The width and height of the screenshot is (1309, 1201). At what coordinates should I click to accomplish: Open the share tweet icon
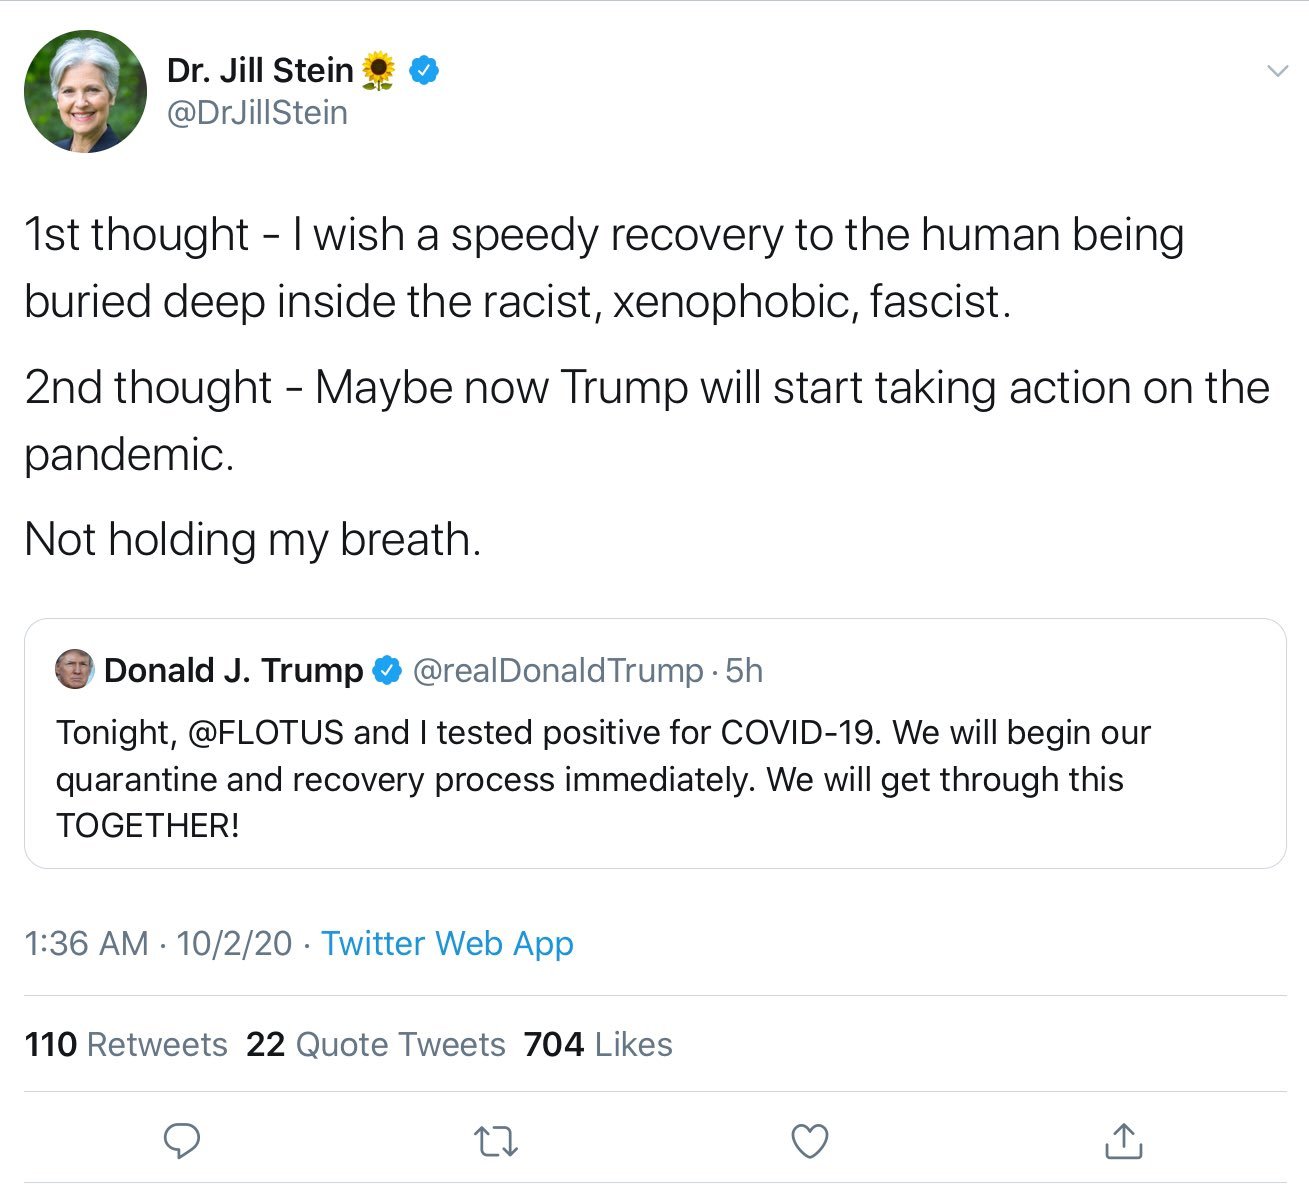[1123, 1140]
